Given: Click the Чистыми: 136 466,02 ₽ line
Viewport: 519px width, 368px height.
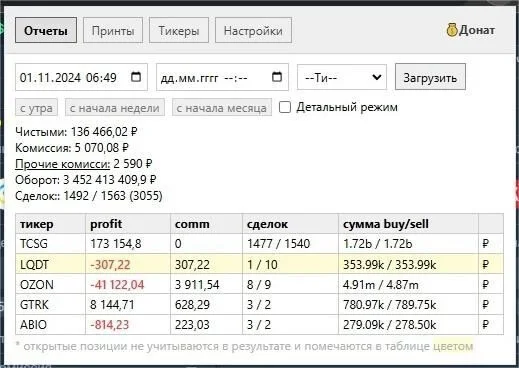Looking at the screenshot, I should pyautogui.click(x=76, y=132).
